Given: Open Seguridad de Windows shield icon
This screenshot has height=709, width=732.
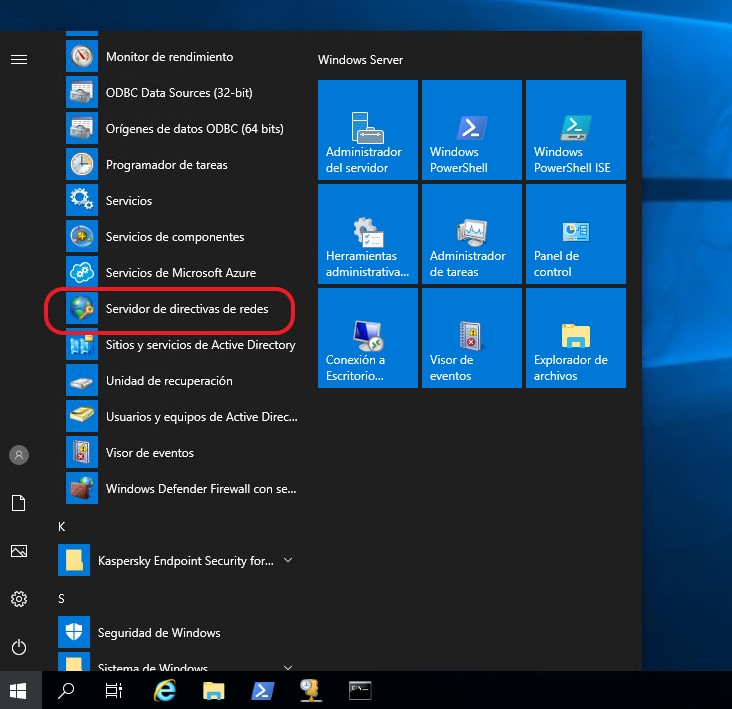Looking at the screenshot, I should pyautogui.click(x=74, y=632).
